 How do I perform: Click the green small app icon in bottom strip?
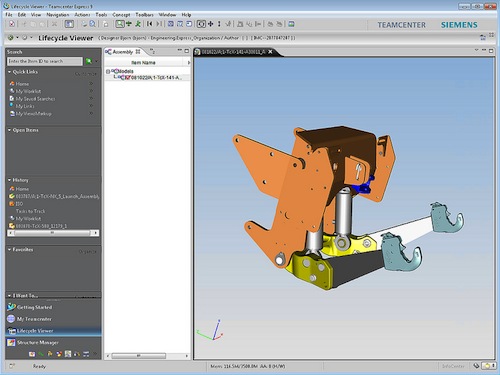(41, 354)
